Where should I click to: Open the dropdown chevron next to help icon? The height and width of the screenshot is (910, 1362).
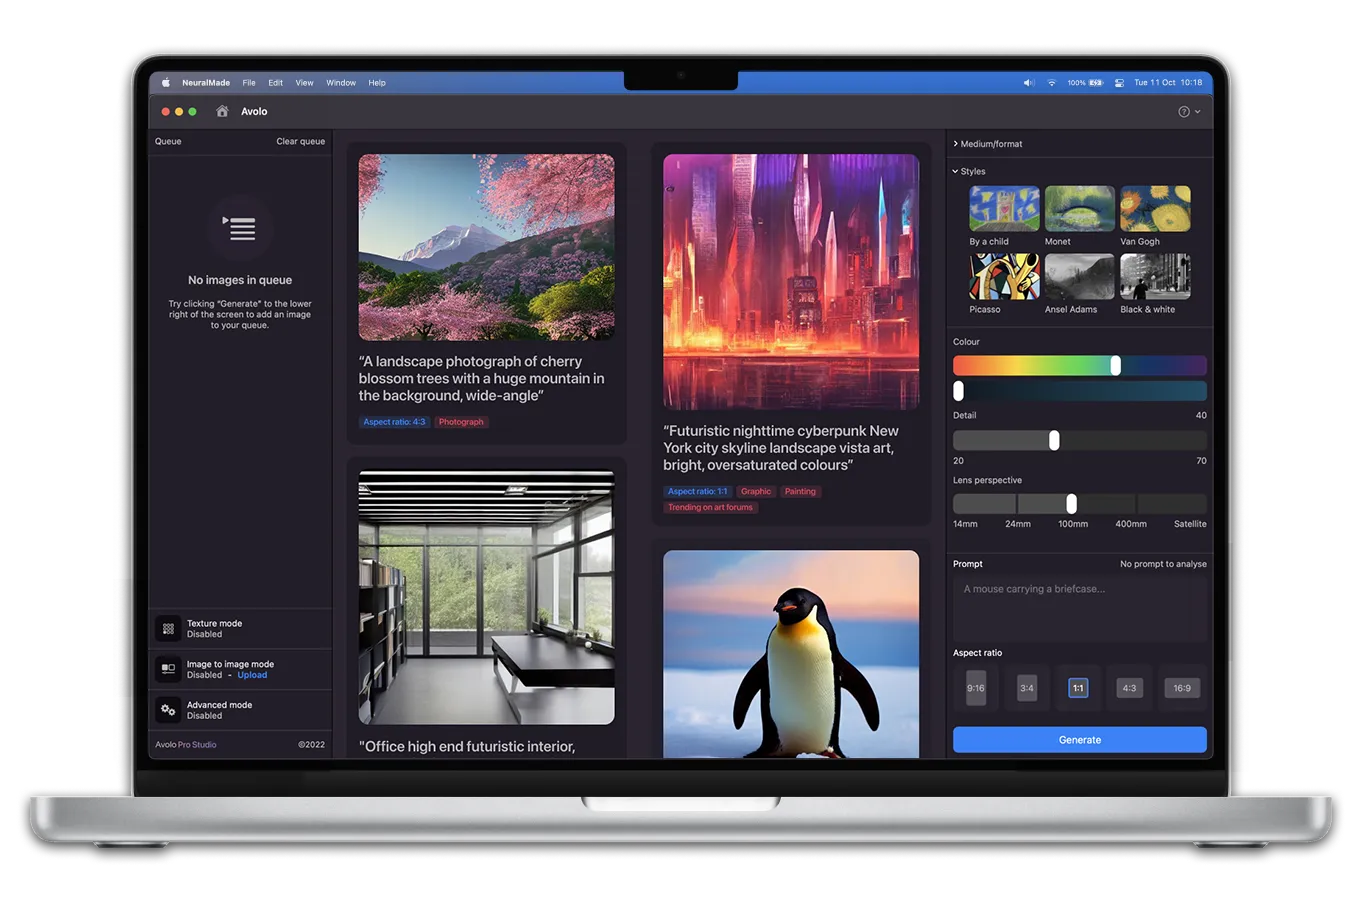tap(1198, 112)
